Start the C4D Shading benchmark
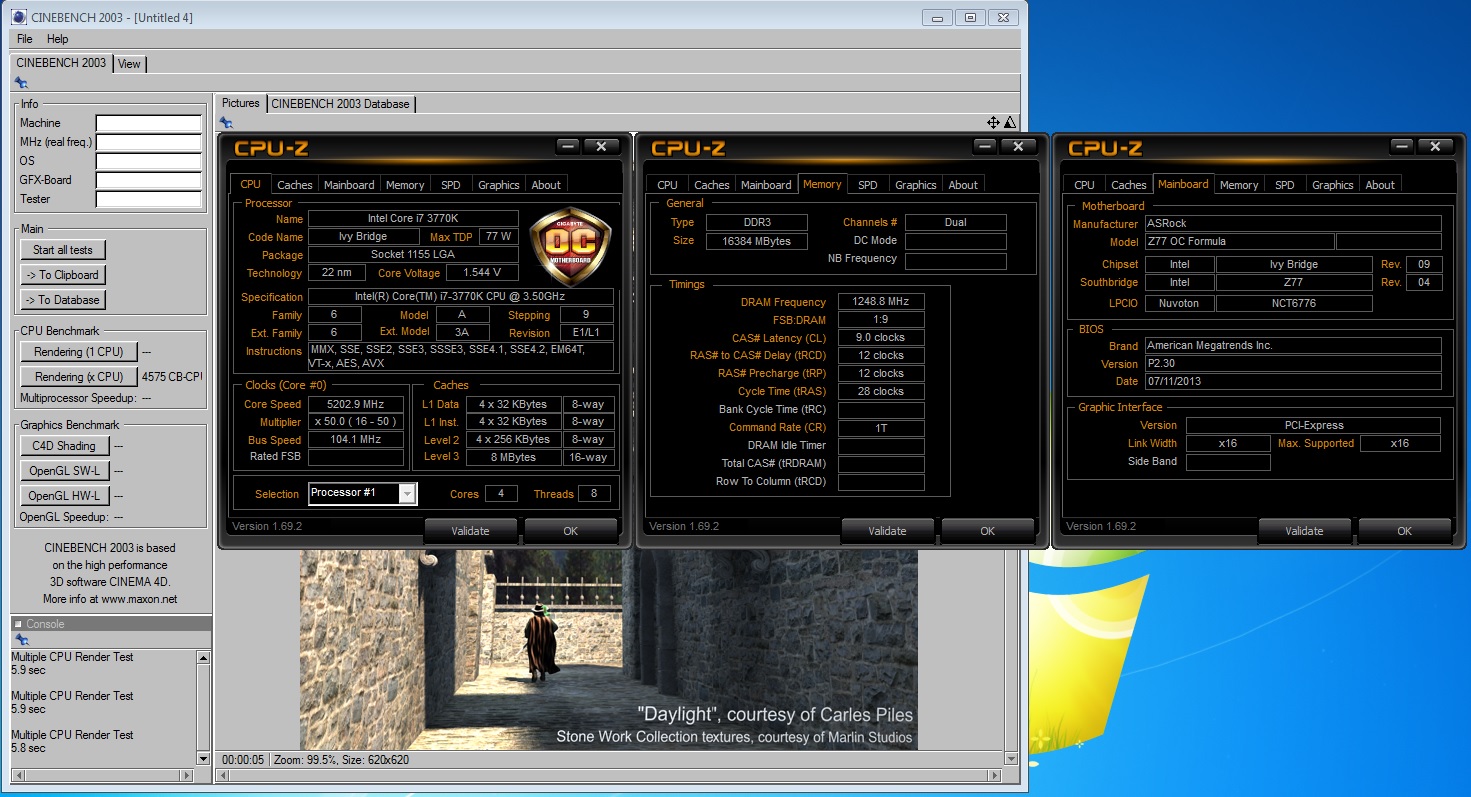 [64, 446]
